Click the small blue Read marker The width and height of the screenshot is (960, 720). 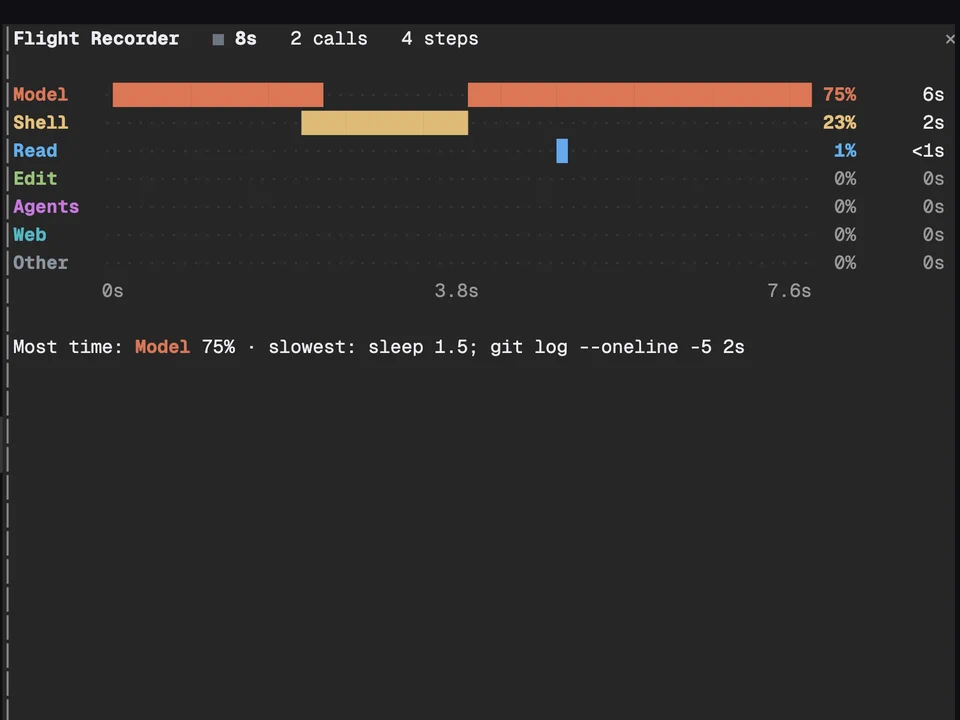coord(562,151)
